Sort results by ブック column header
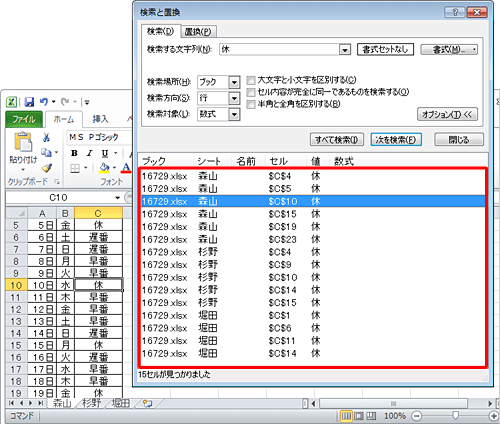500x424 pixels. coord(166,161)
